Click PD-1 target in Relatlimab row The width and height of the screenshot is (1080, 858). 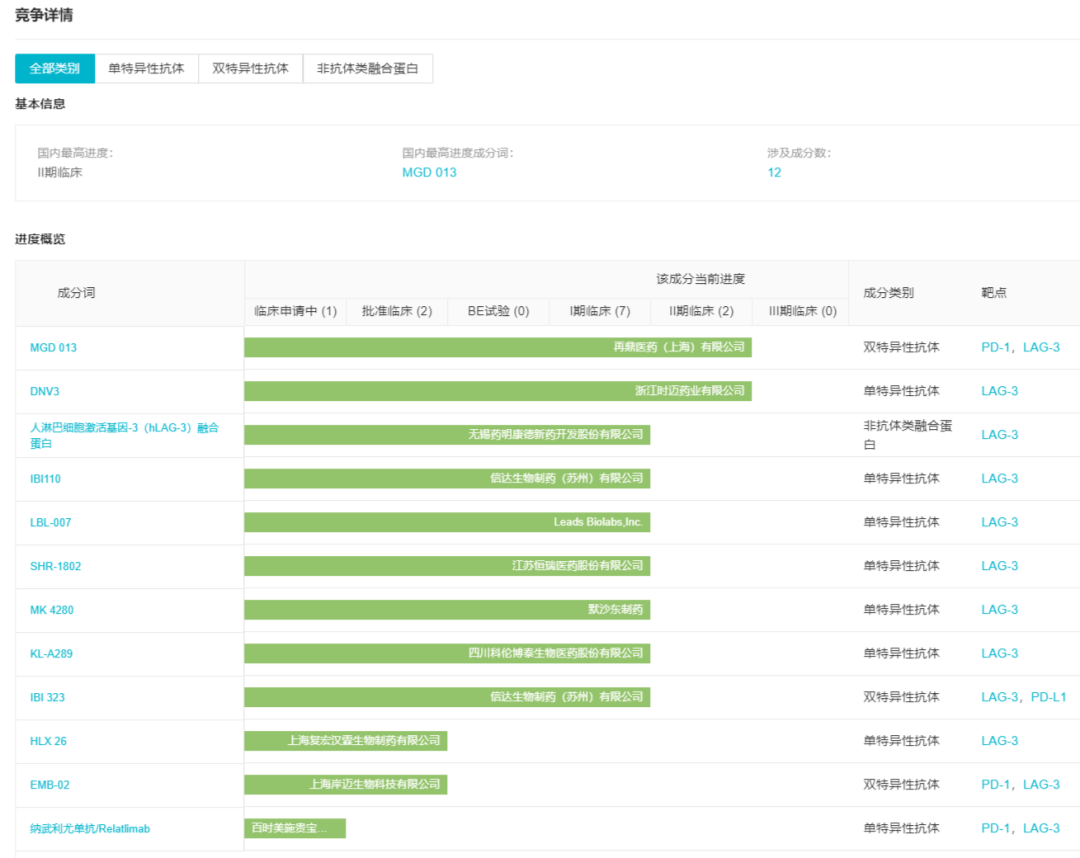(995, 828)
